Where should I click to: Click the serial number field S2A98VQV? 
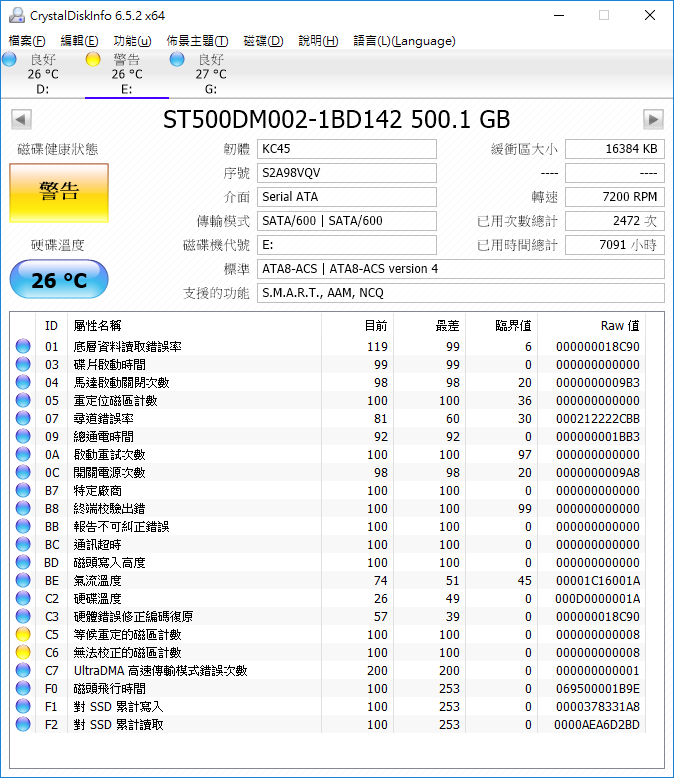(347, 173)
